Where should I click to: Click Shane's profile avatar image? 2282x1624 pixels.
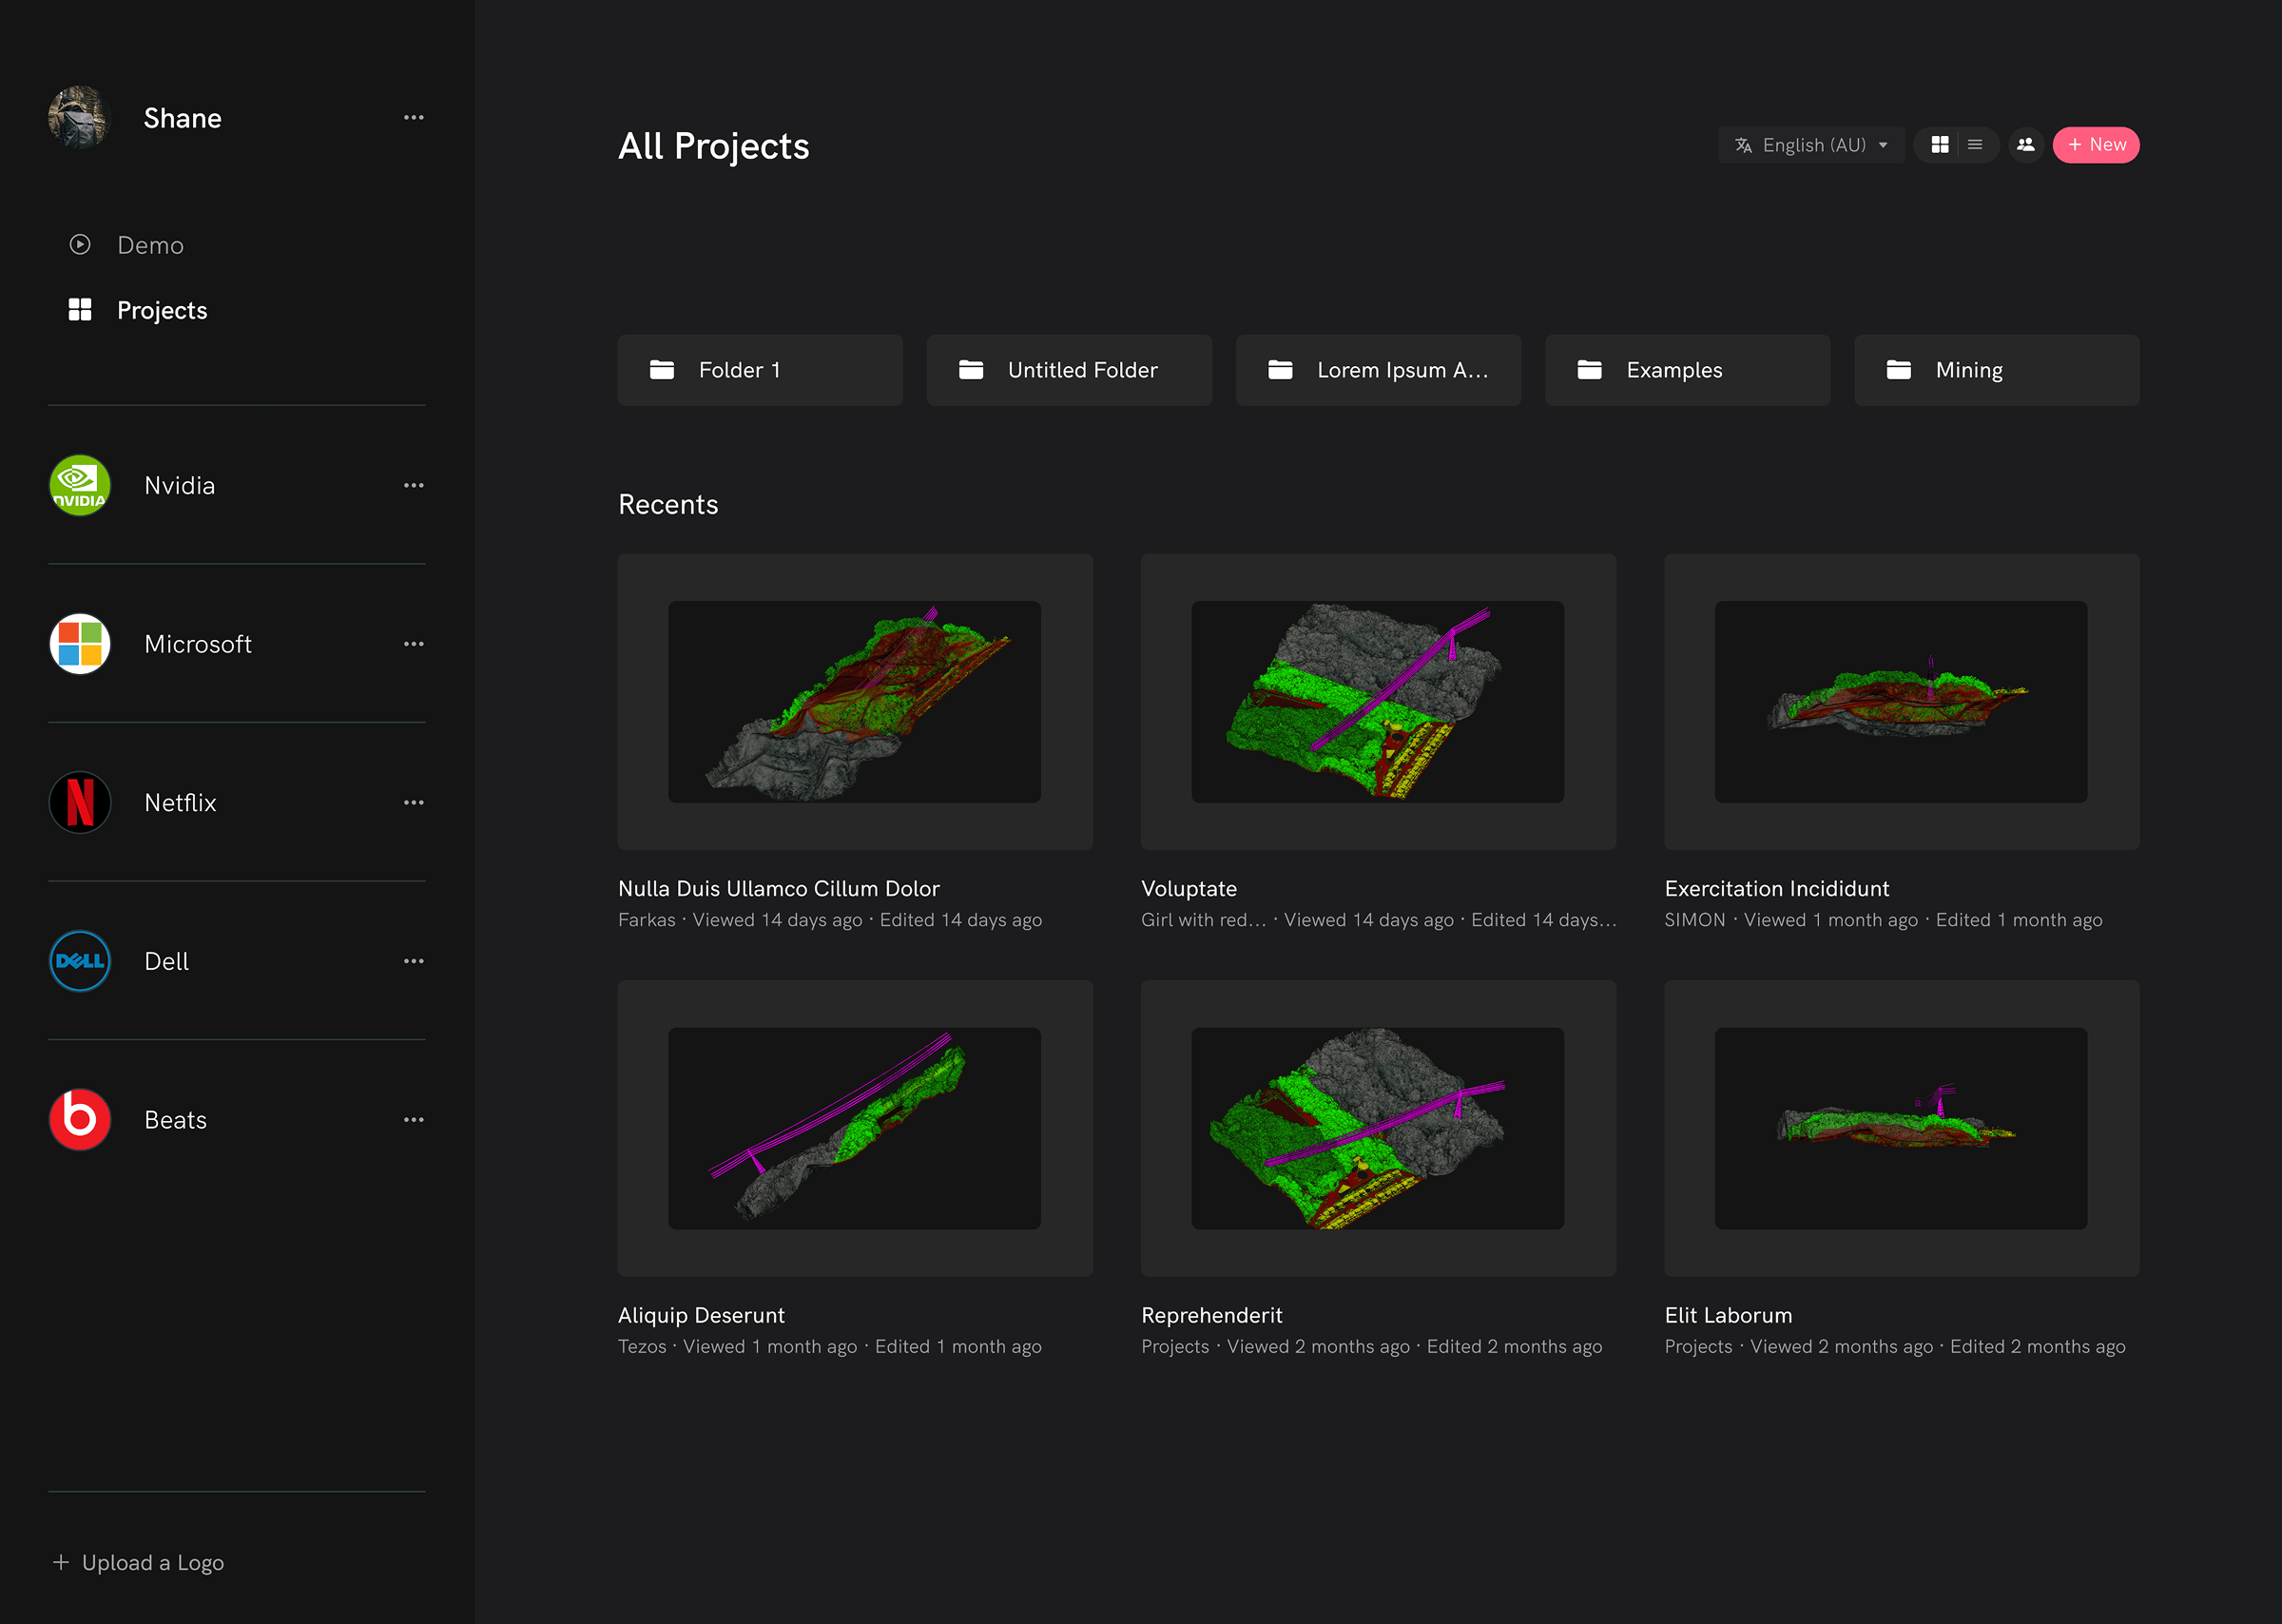pos(79,117)
